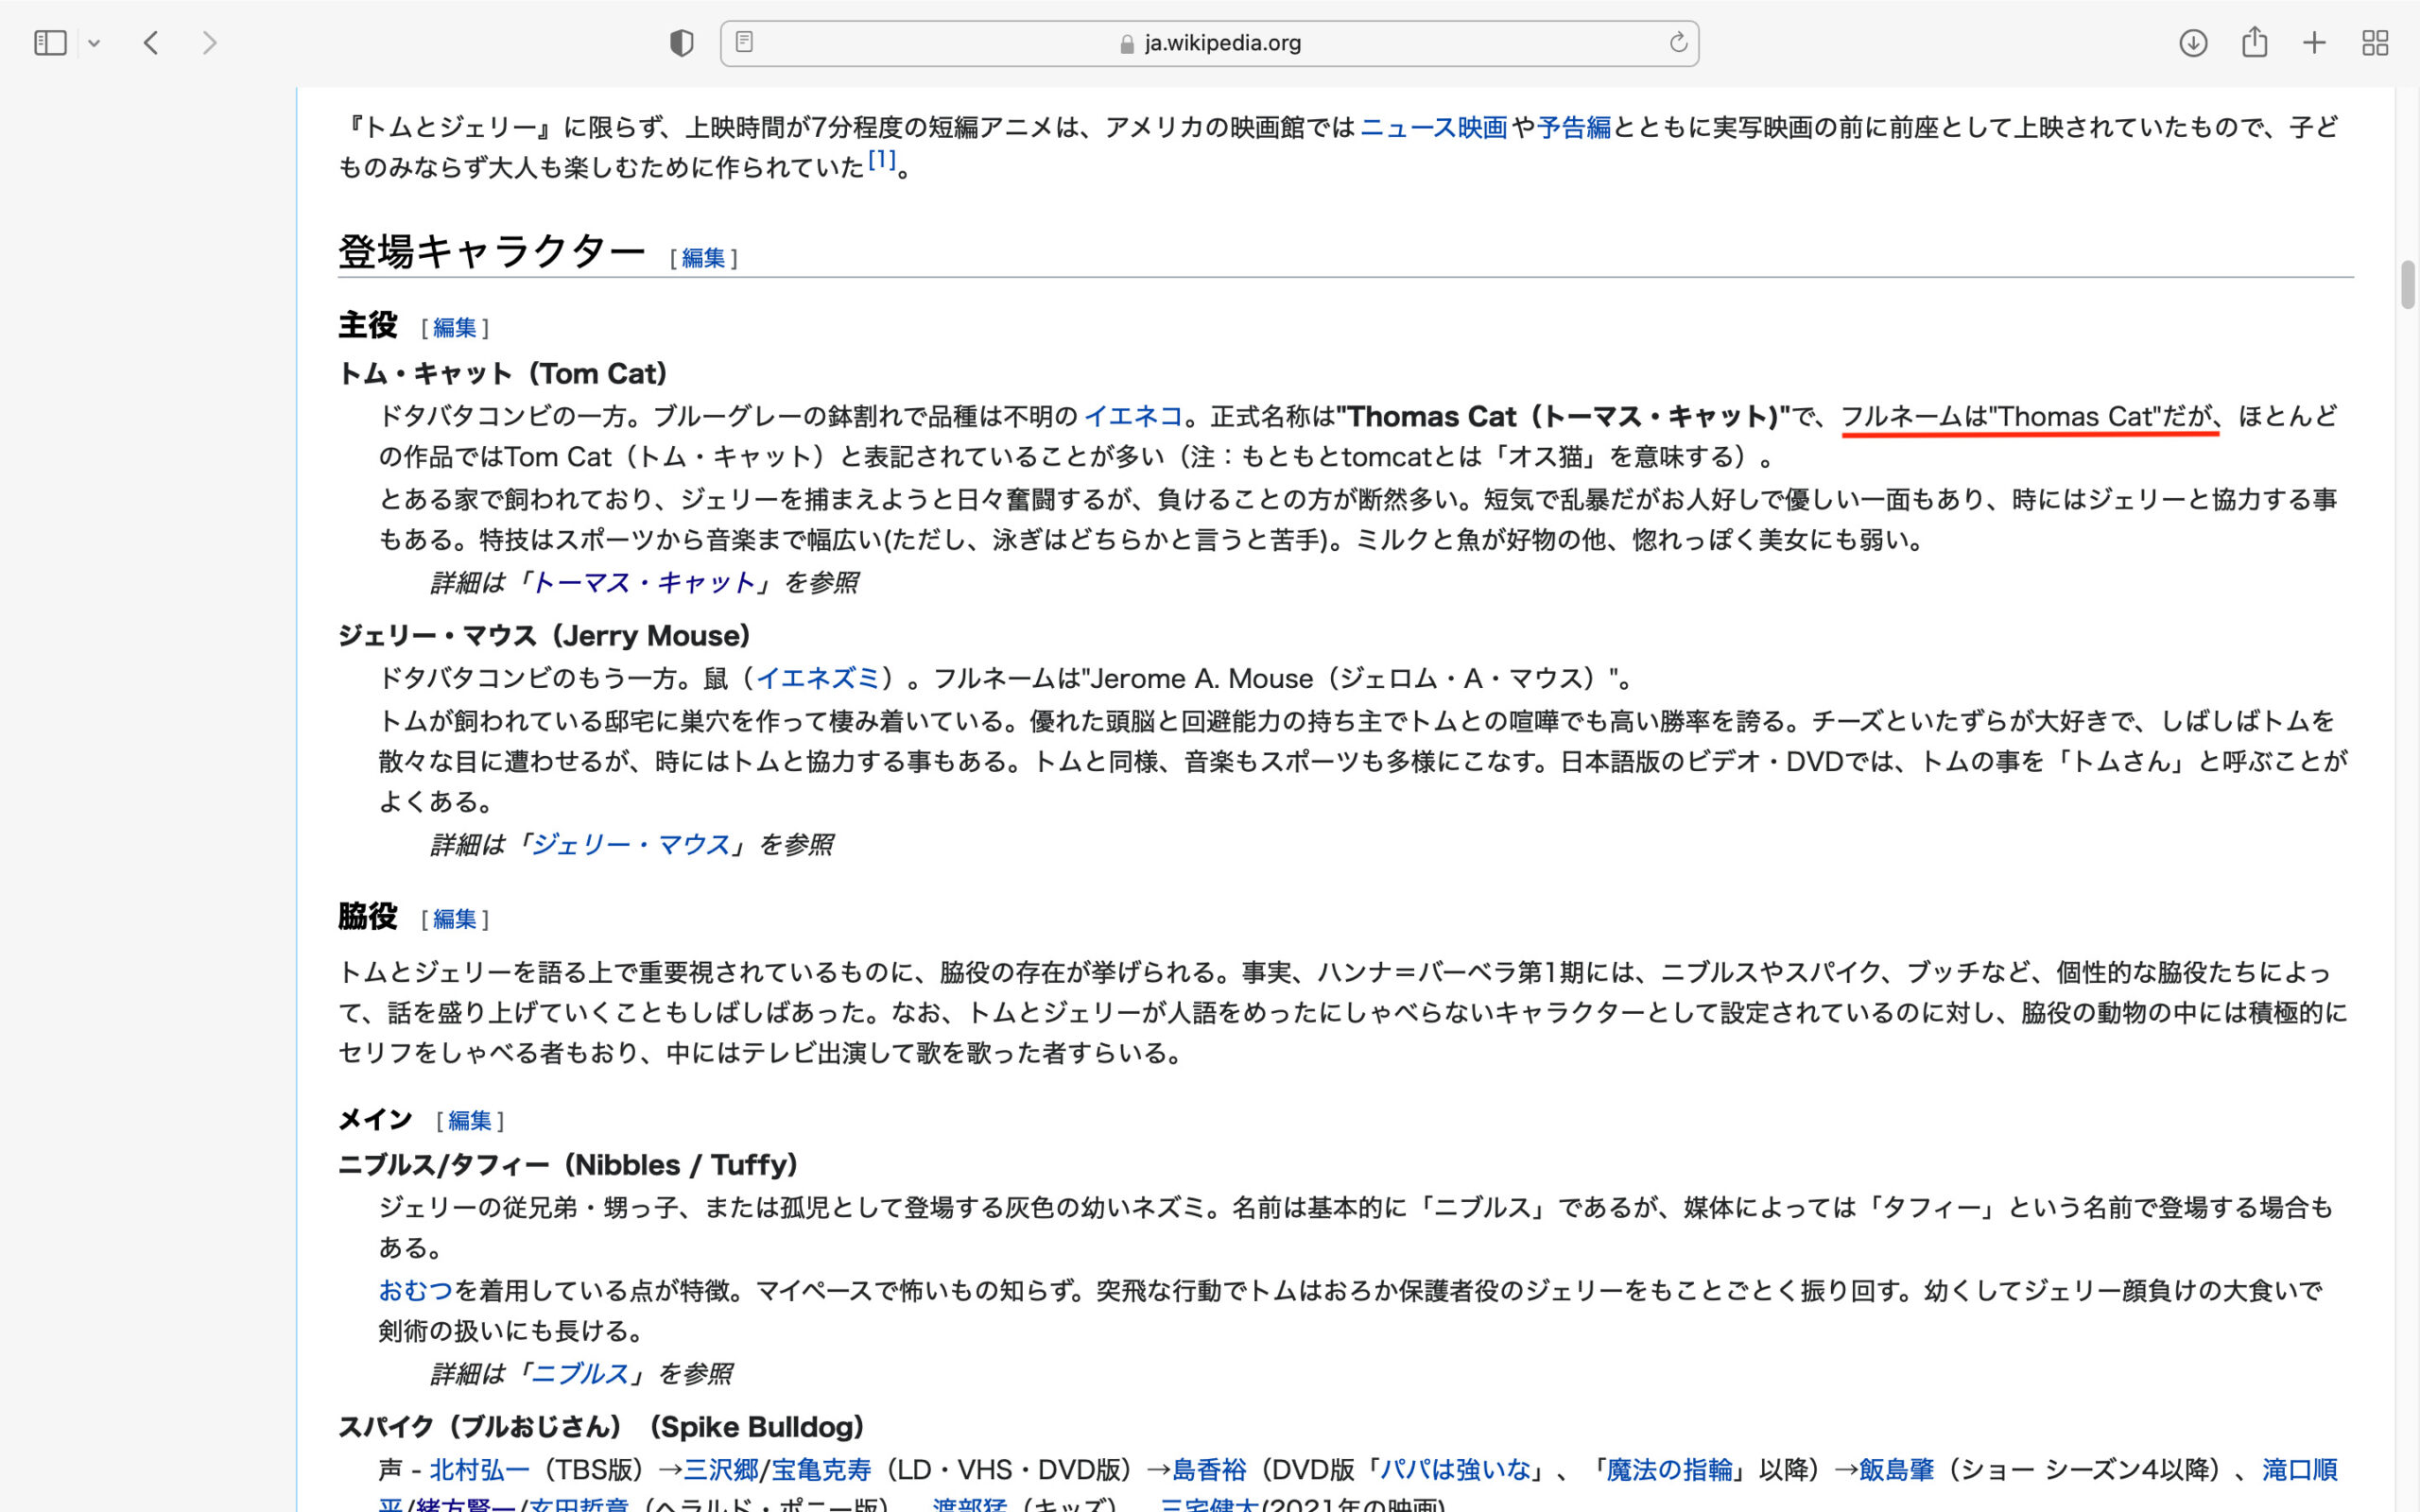
Task: Click the 脇役 subsection heading
Action: pyautogui.click(x=367, y=916)
